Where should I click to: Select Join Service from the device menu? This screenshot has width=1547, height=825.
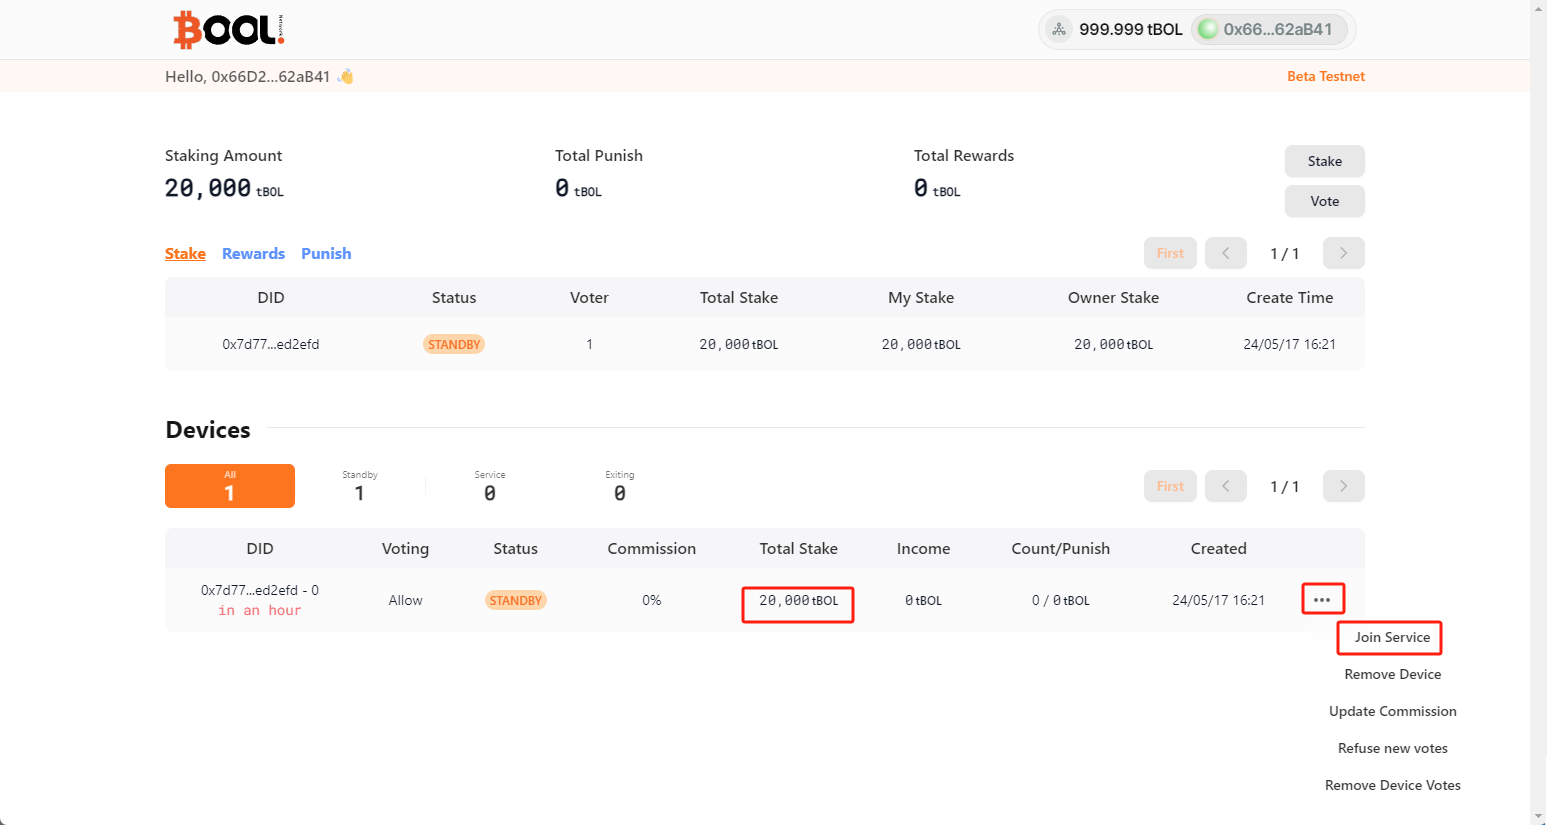point(1392,638)
